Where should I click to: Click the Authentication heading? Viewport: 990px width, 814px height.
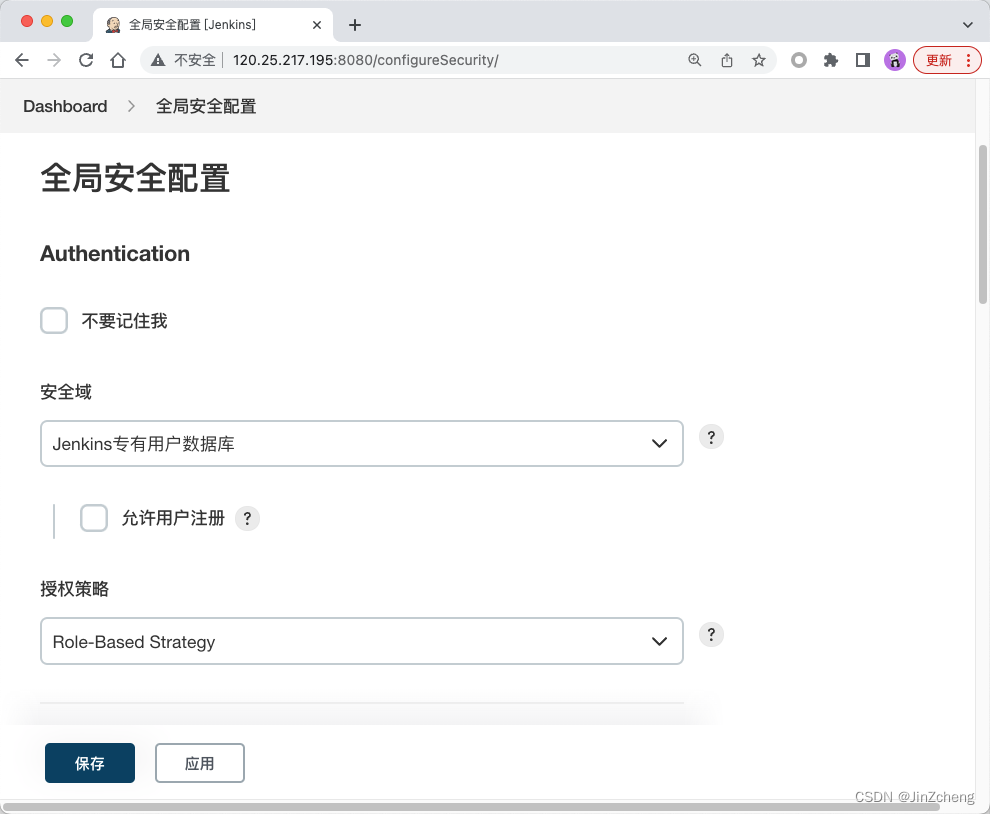(x=115, y=253)
